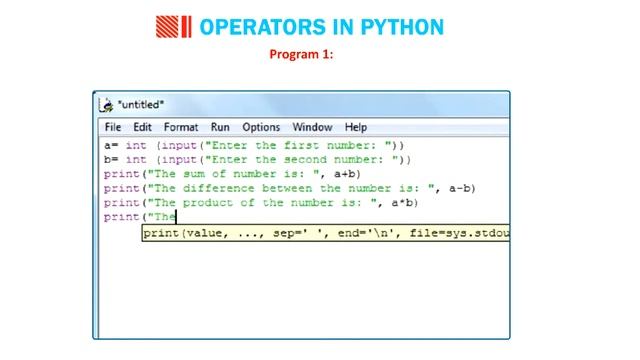
Task: Click the print(value, ..., sep=' ' calltip
Action: click(326, 233)
